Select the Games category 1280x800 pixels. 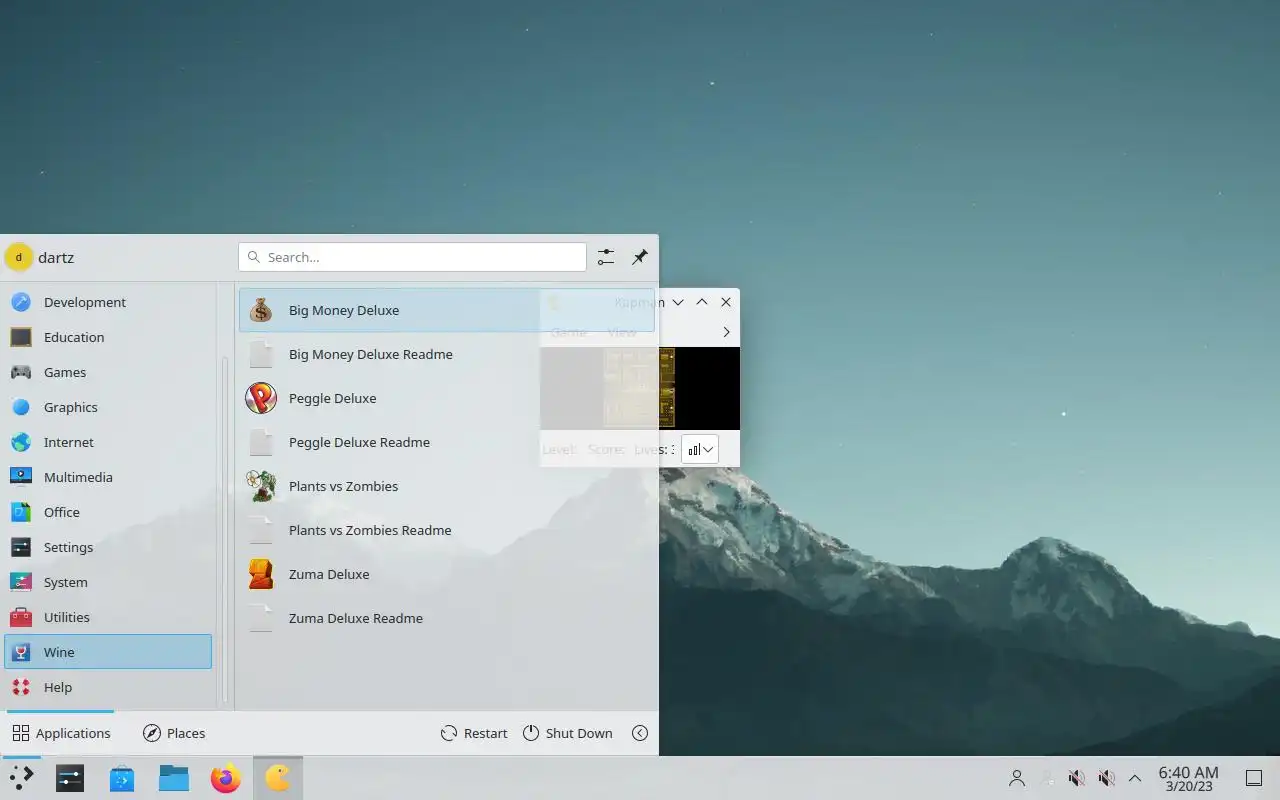[108, 372]
